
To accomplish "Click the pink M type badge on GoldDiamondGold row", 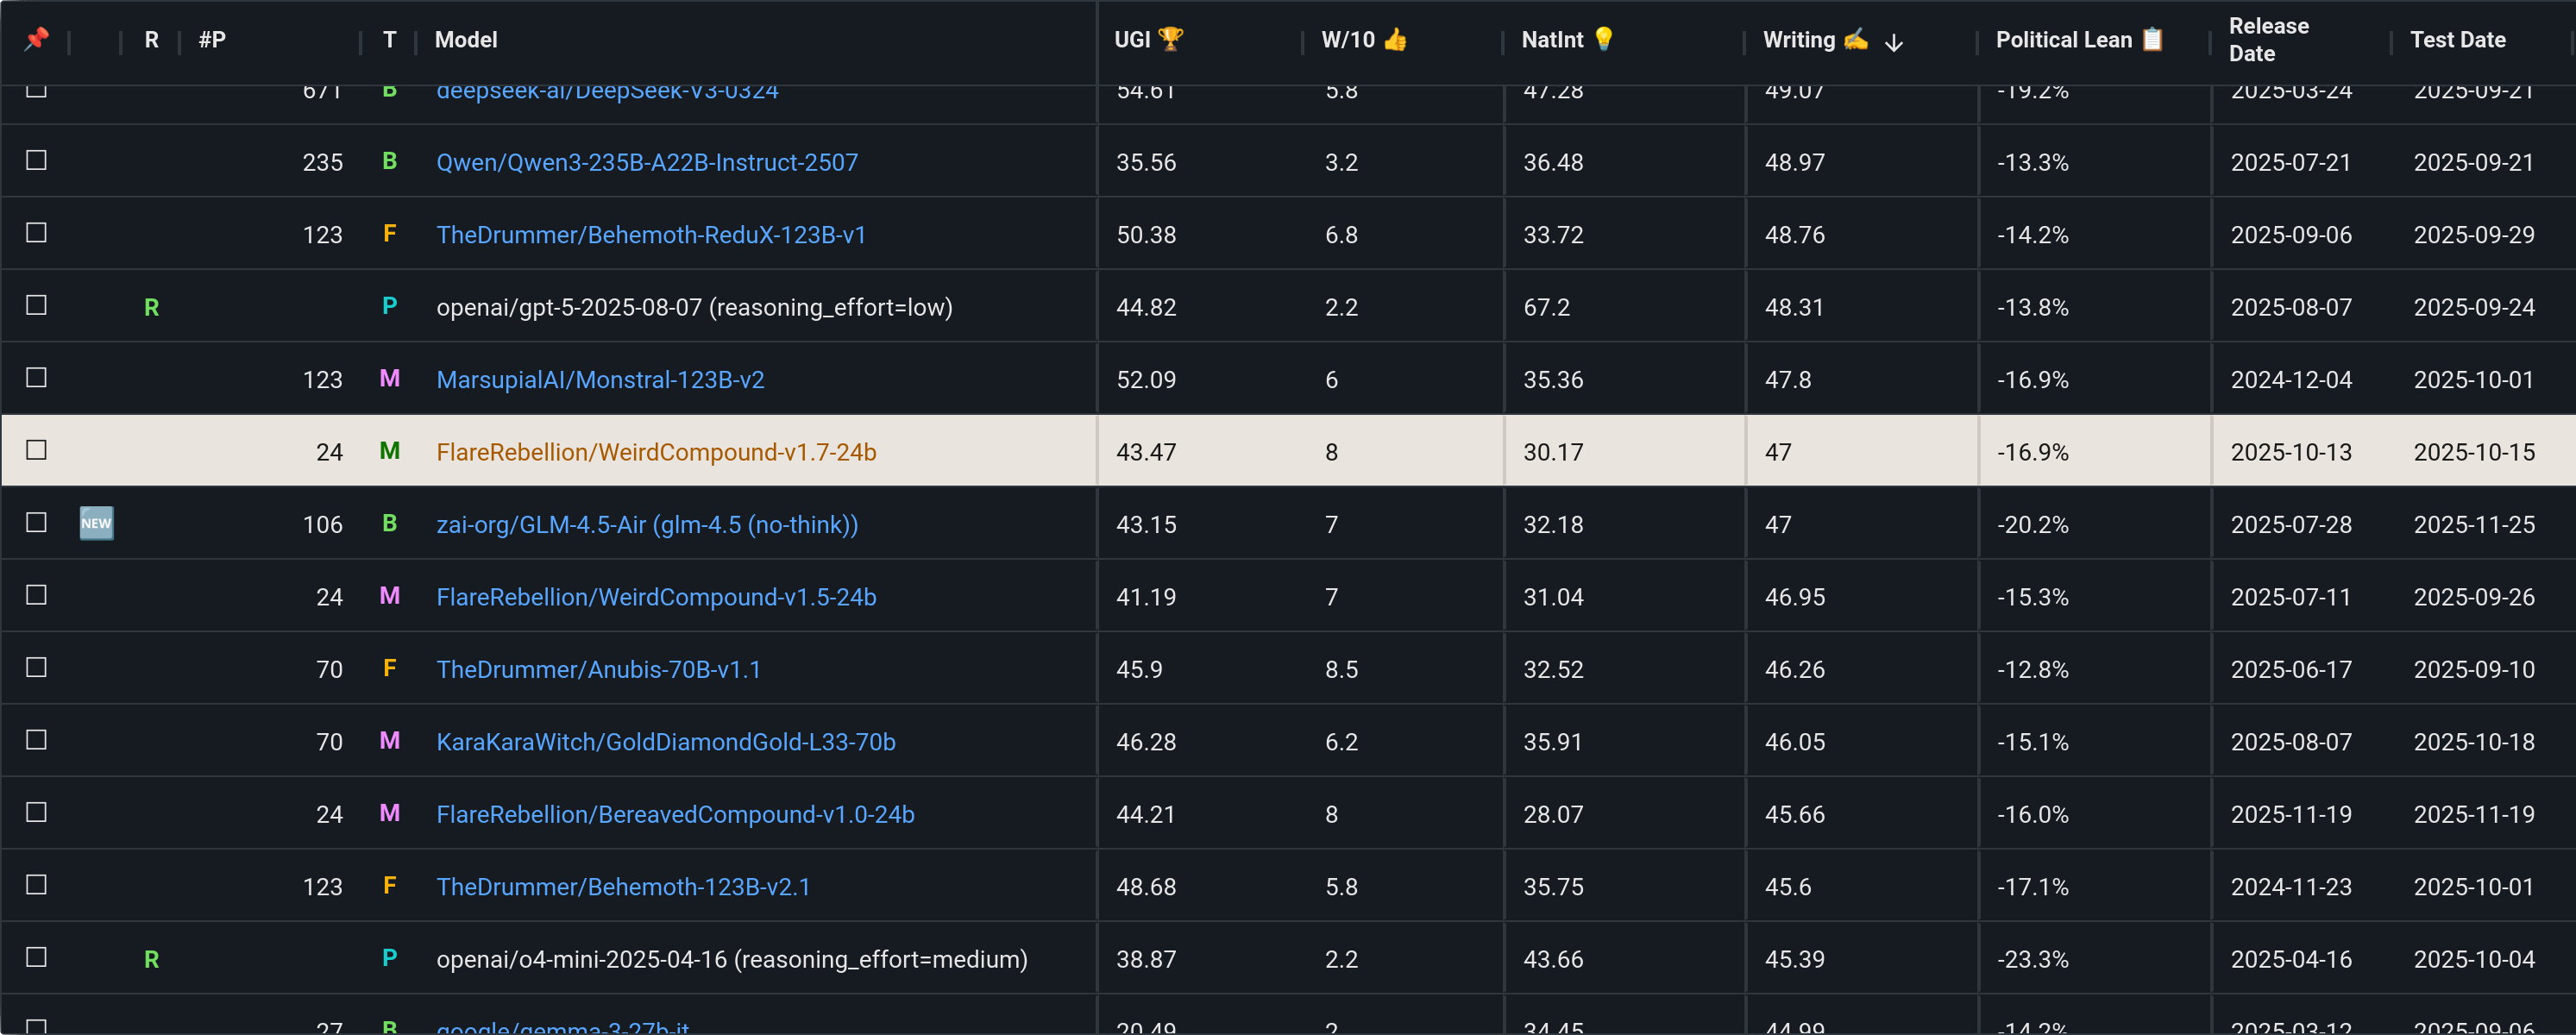I will (389, 740).
